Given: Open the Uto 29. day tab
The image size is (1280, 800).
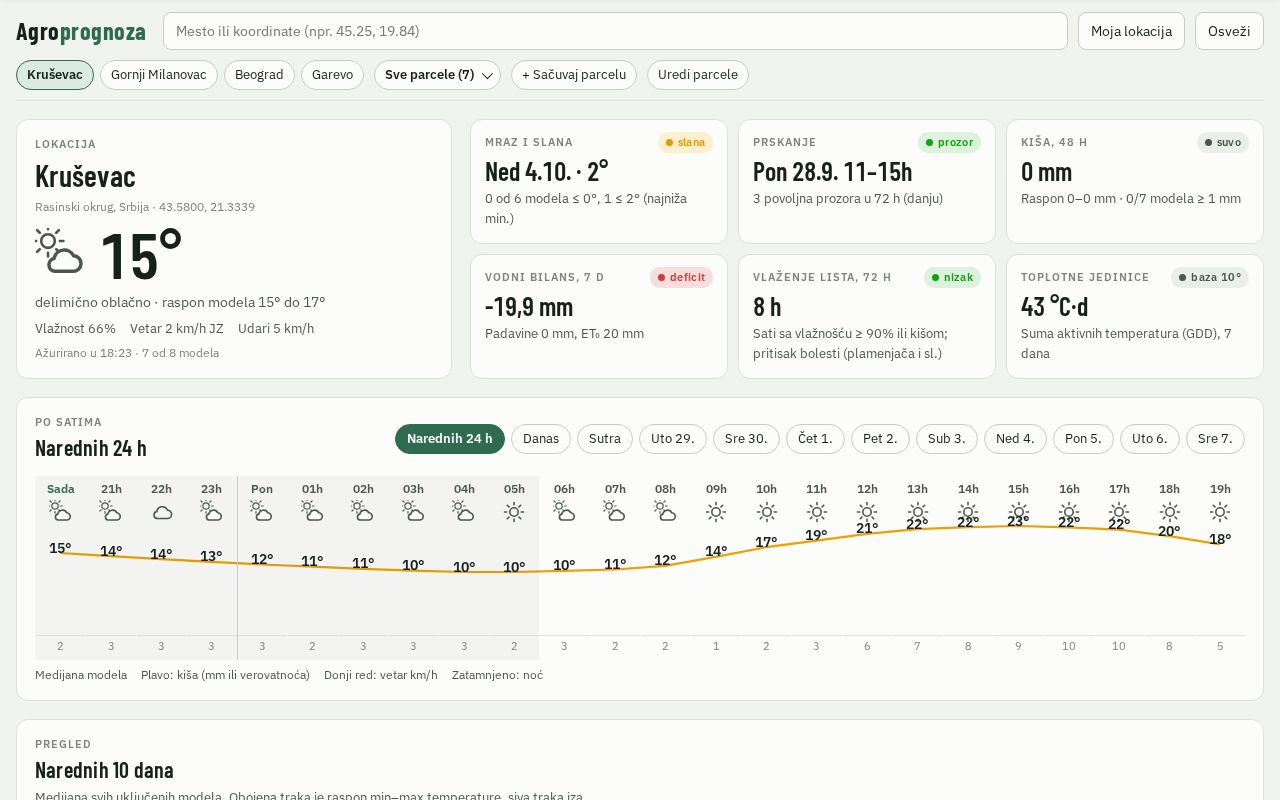Looking at the screenshot, I should [673, 439].
